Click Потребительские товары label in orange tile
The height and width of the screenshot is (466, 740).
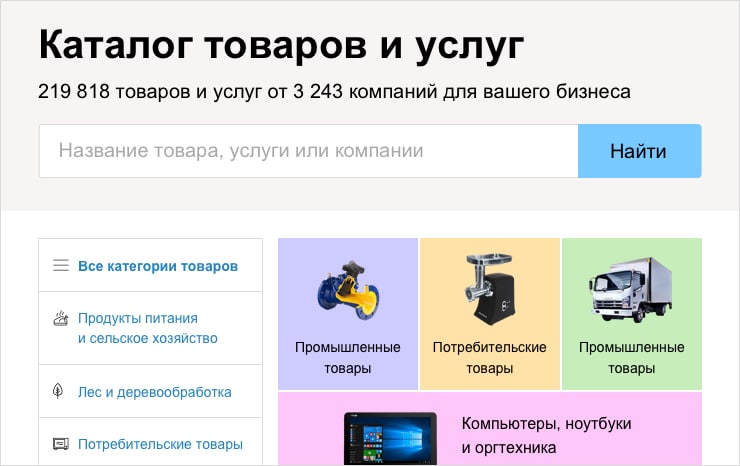tap(489, 357)
